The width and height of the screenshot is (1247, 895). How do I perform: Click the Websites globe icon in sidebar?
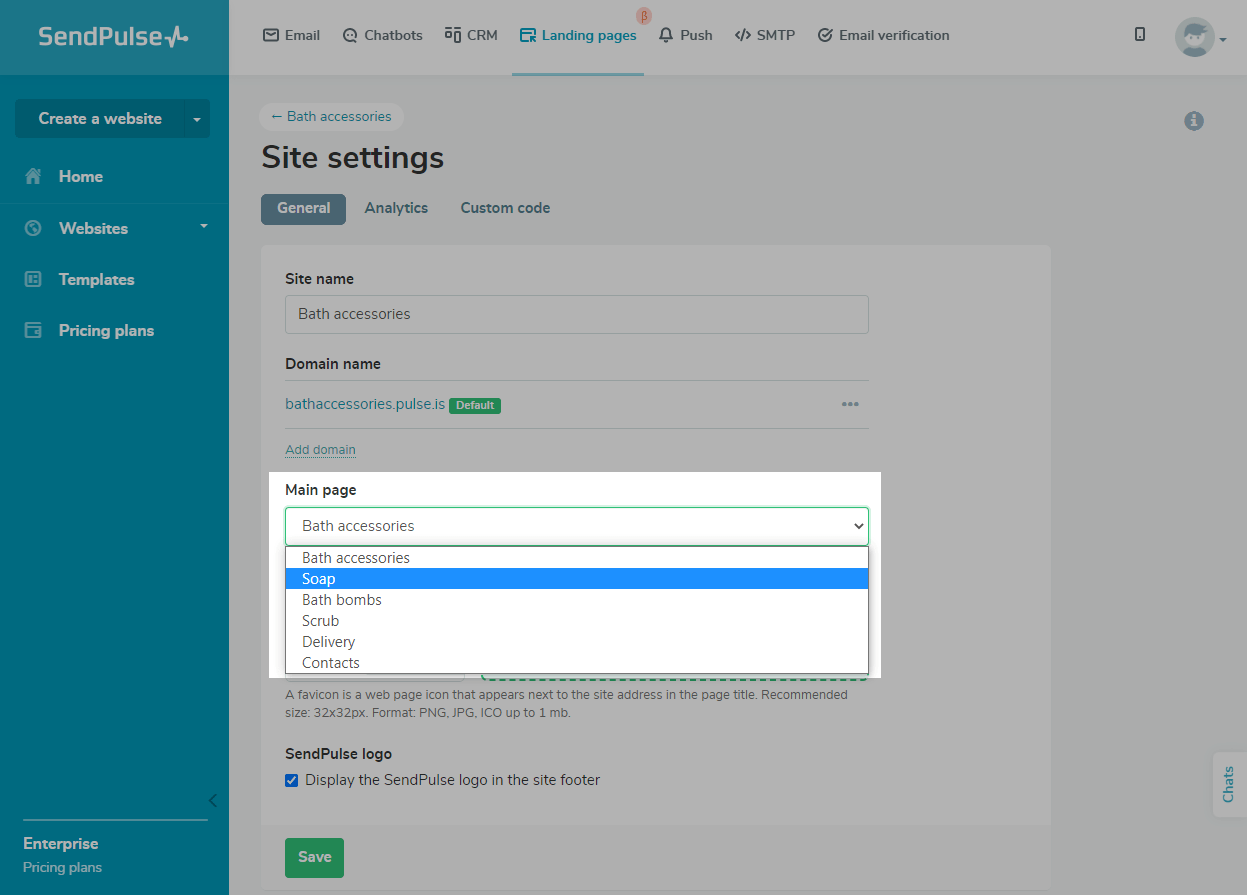coord(33,228)
